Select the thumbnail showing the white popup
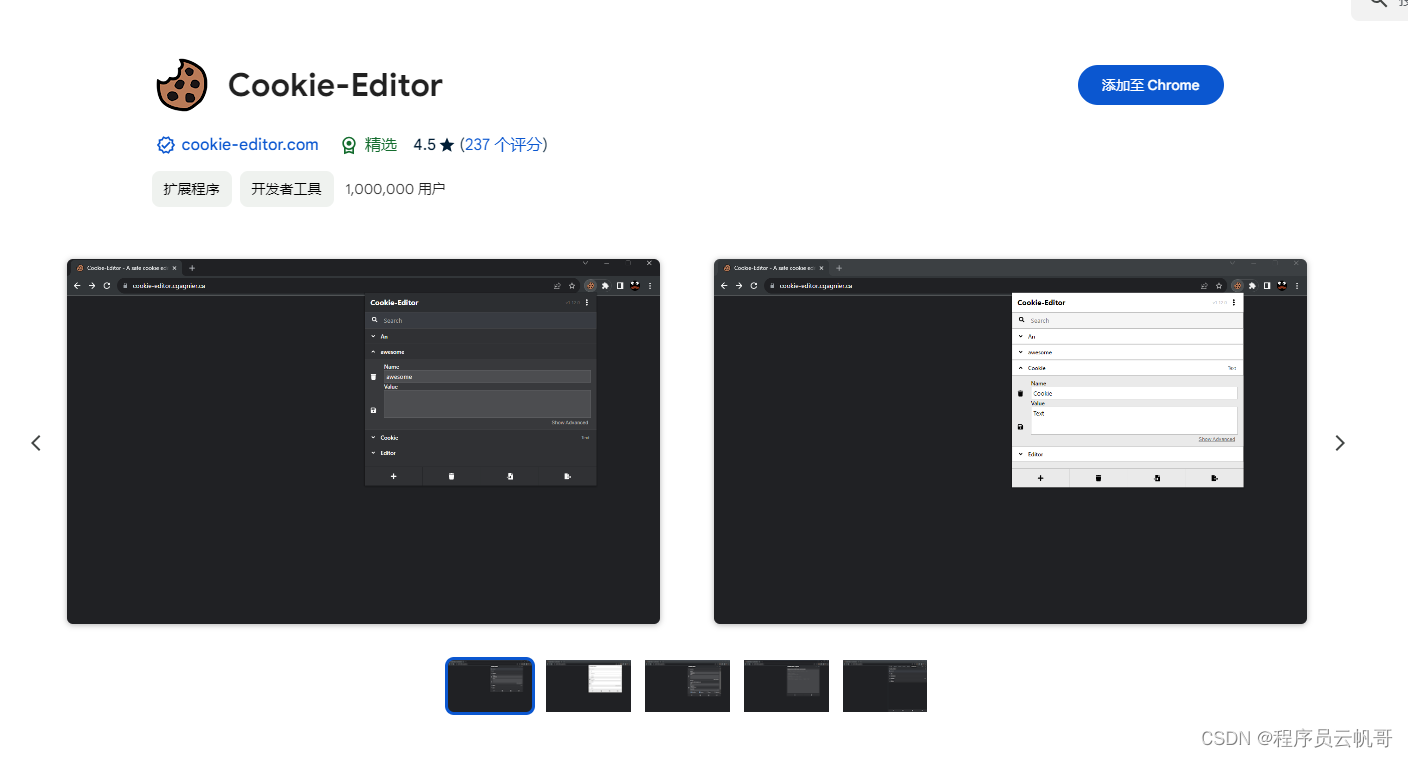 tap(588, 686)
